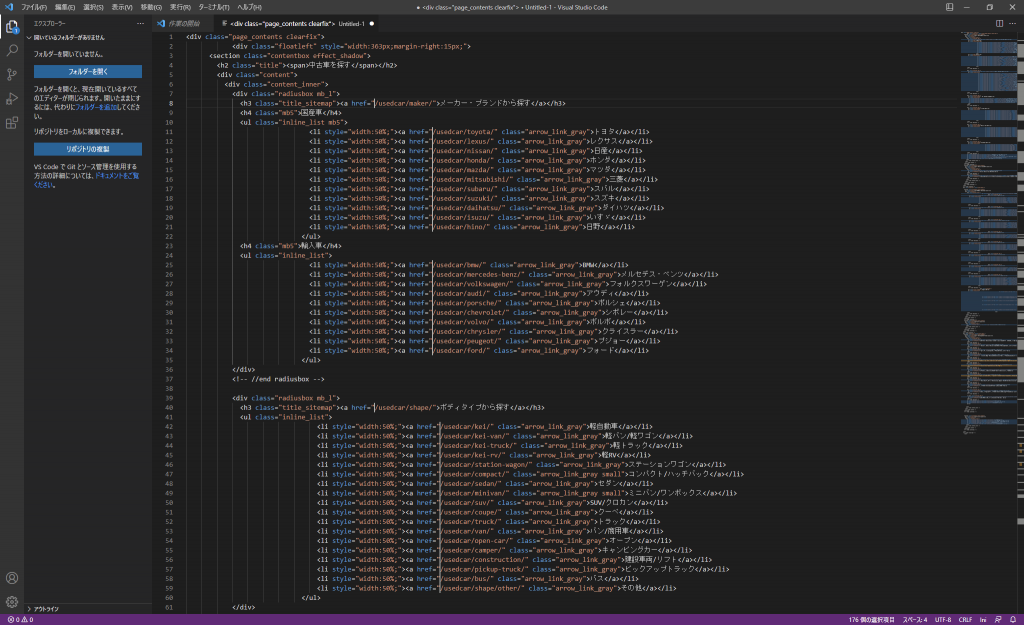The image size is (1024, 625).
Task: Open the Manage gear settings icon
Action: [12, 601]
